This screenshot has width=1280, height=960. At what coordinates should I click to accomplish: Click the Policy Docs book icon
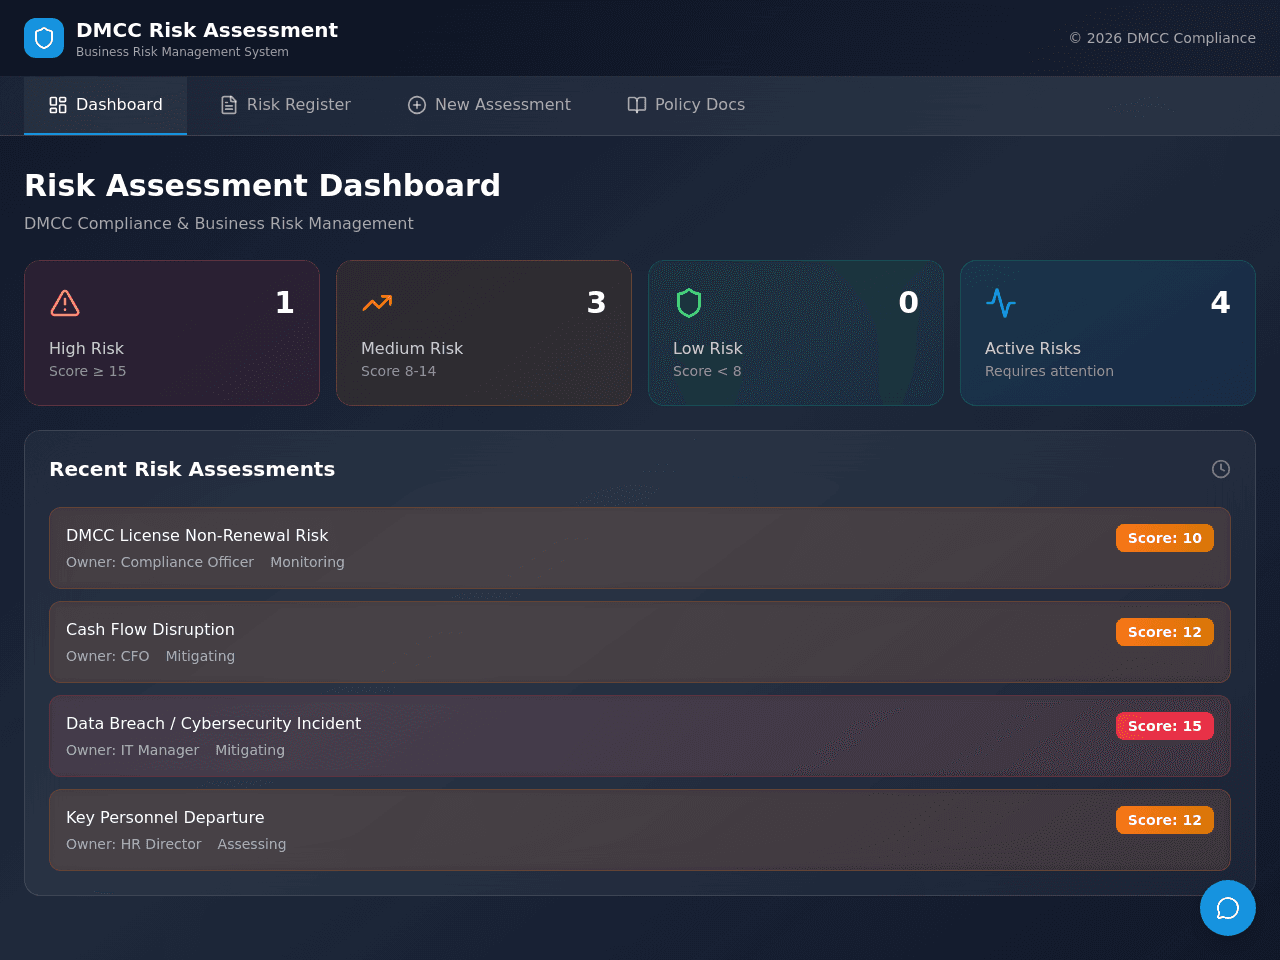637,105
